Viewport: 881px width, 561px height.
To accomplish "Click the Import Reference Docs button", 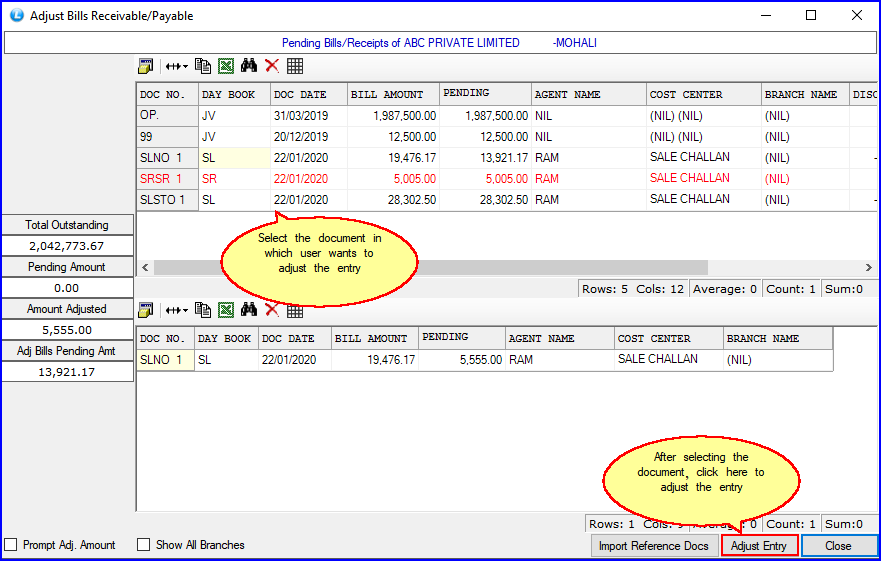I will point(654,546).
